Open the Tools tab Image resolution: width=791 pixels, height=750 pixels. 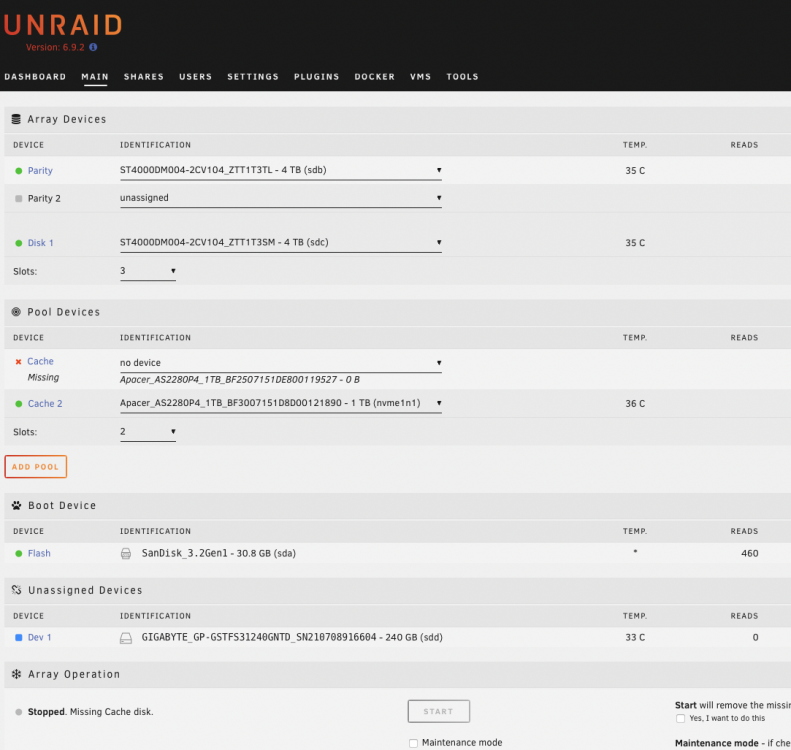coord(462,77)
